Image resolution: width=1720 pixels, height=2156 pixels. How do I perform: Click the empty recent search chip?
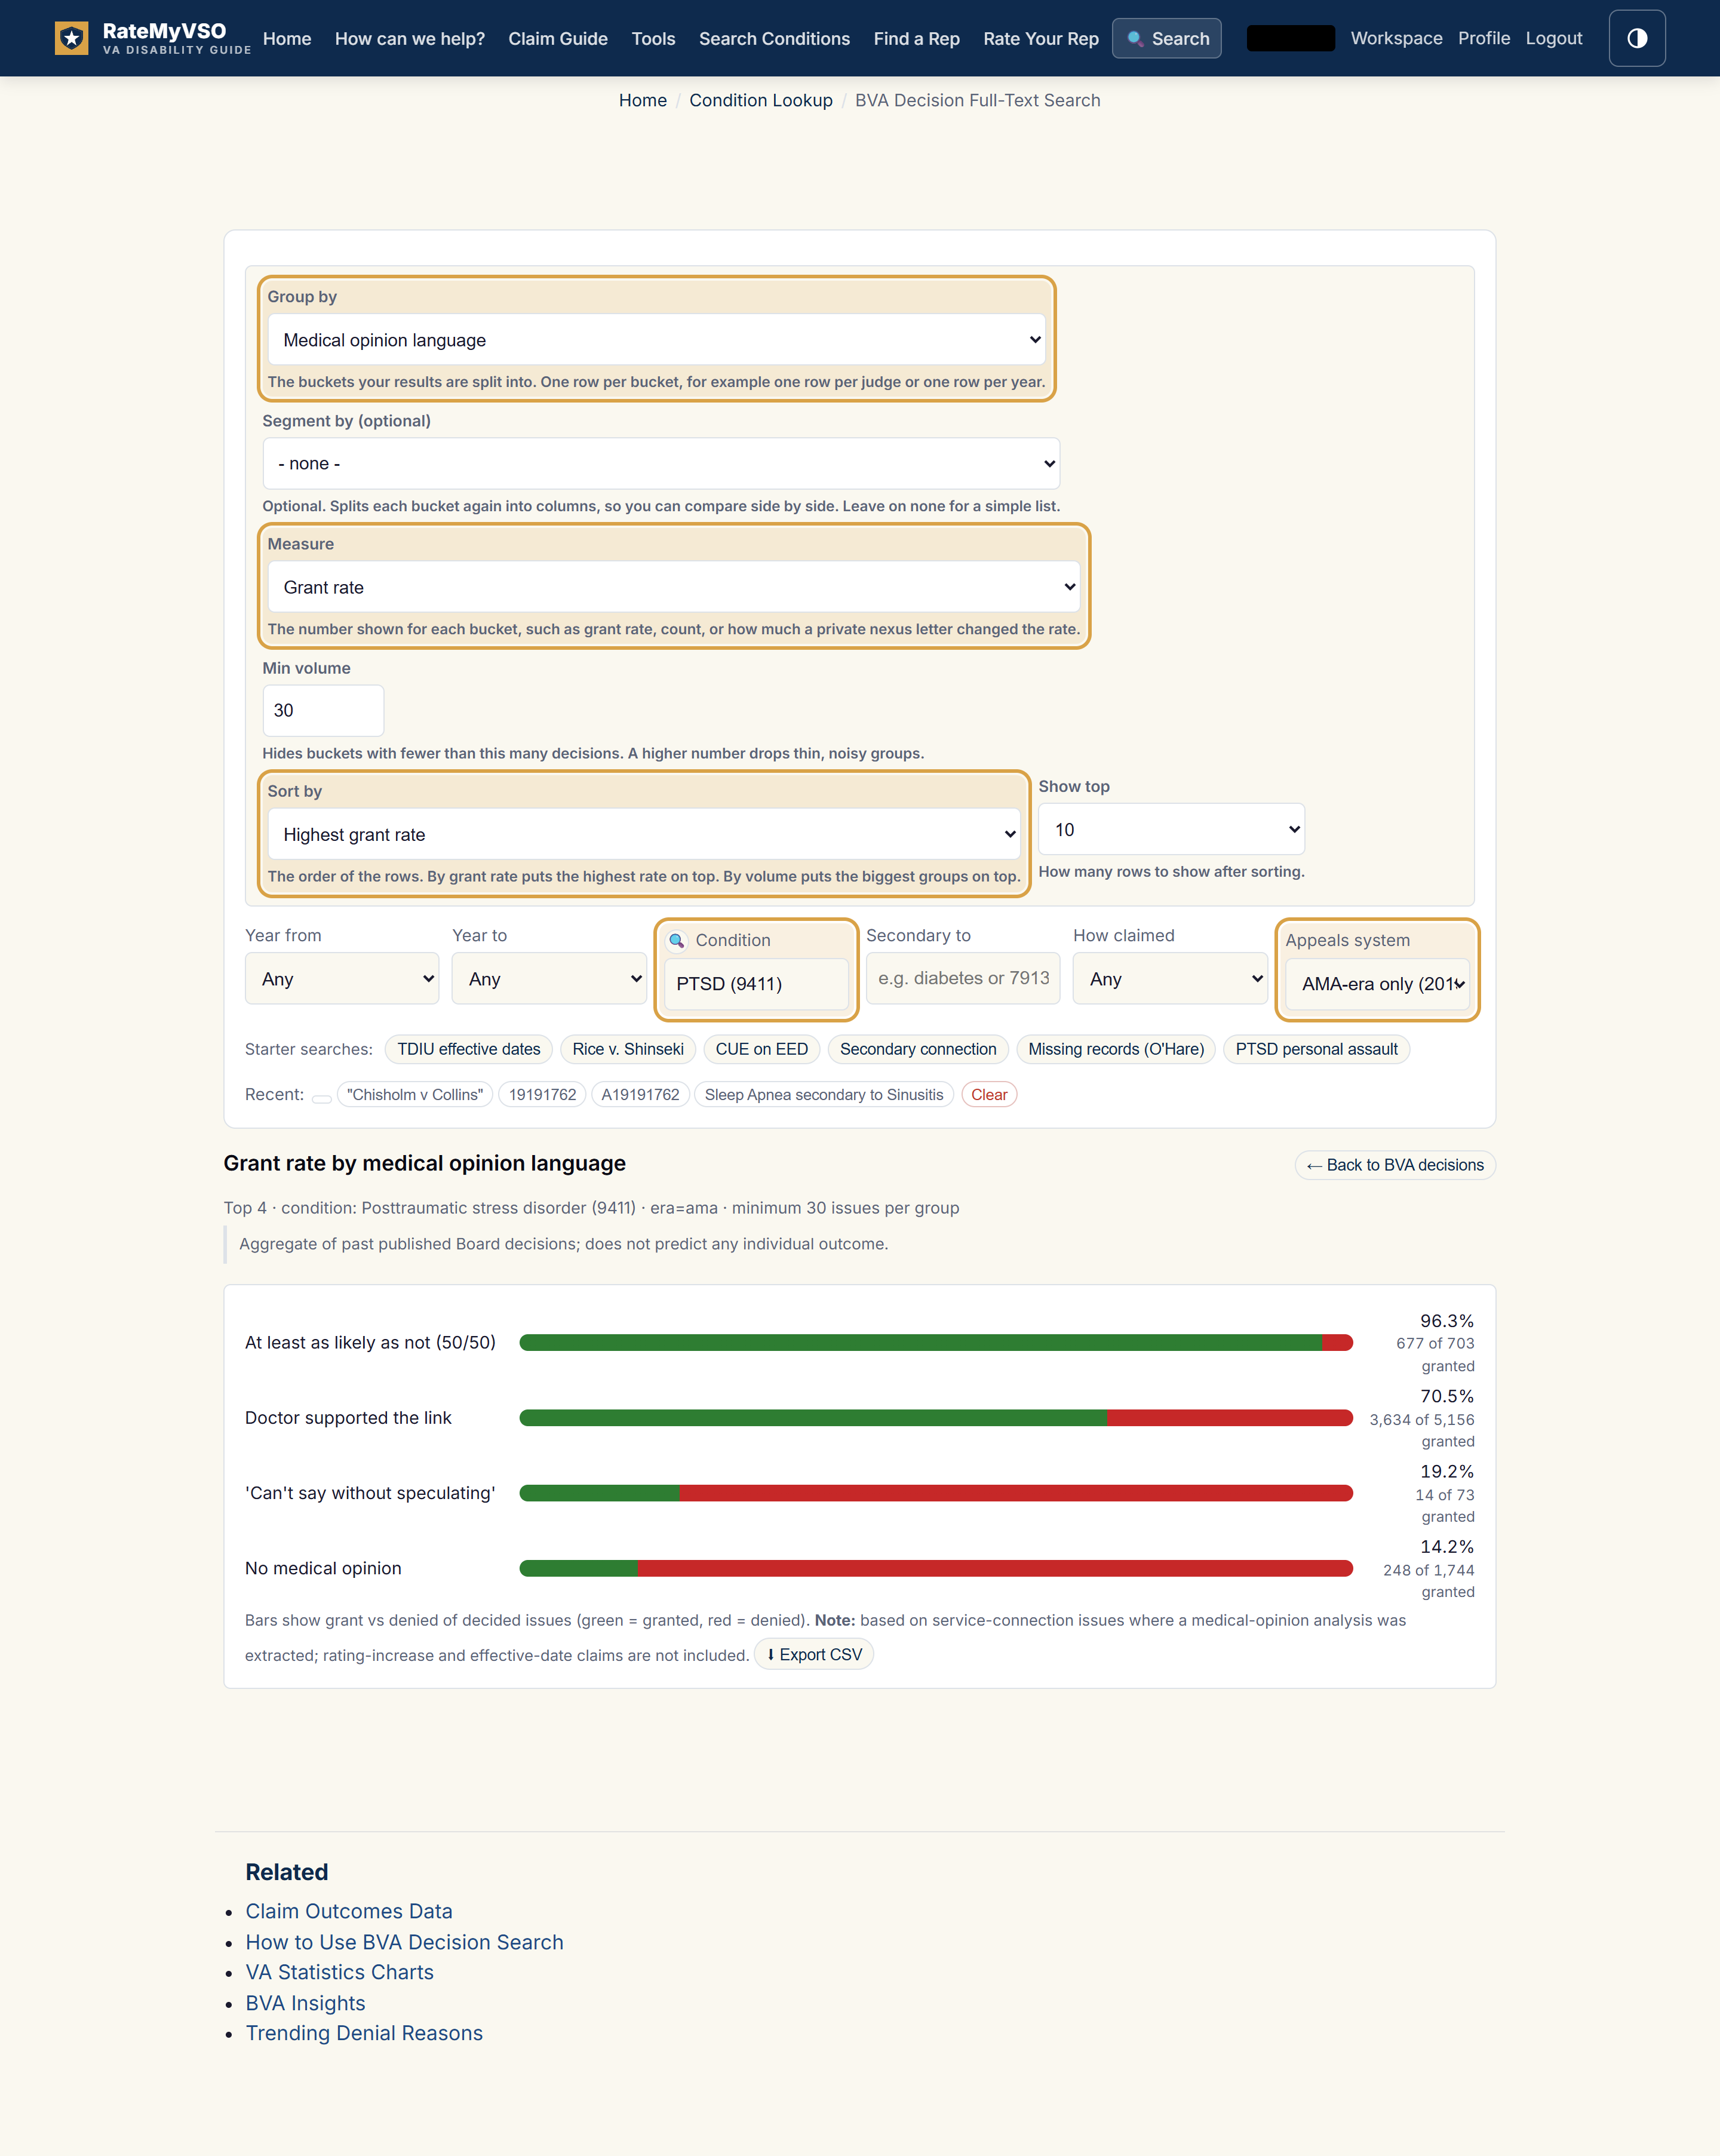(x=322, y=1098)
